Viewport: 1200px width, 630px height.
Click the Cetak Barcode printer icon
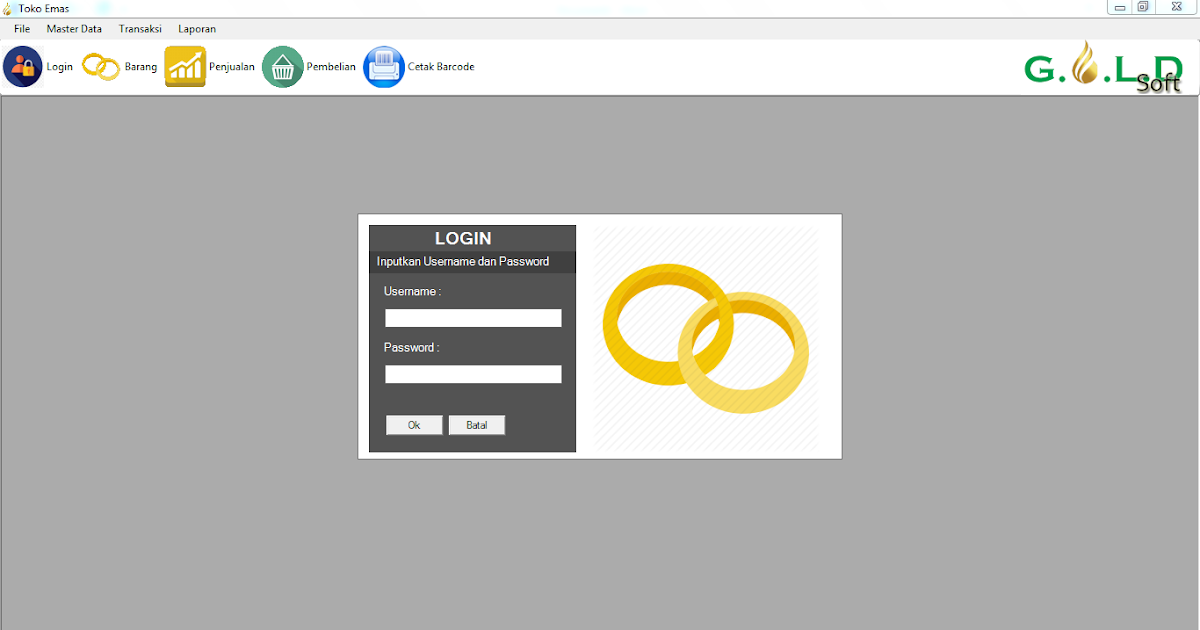[x=383, y=65]
